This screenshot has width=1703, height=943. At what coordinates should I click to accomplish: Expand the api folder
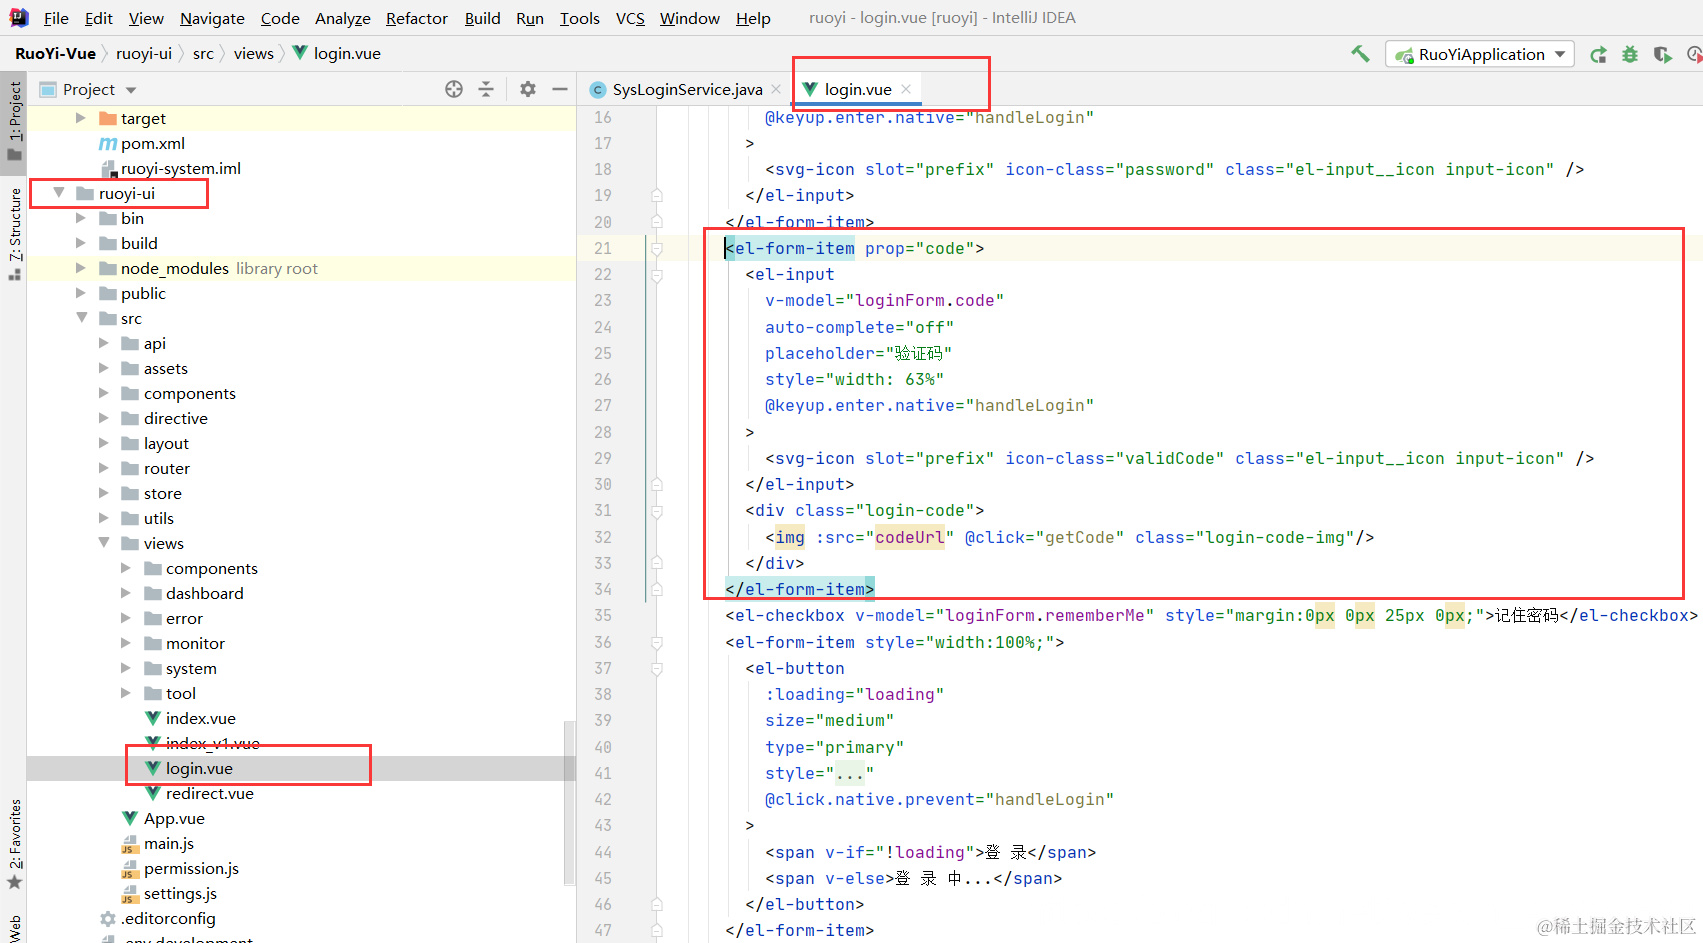tap(104, 343)
